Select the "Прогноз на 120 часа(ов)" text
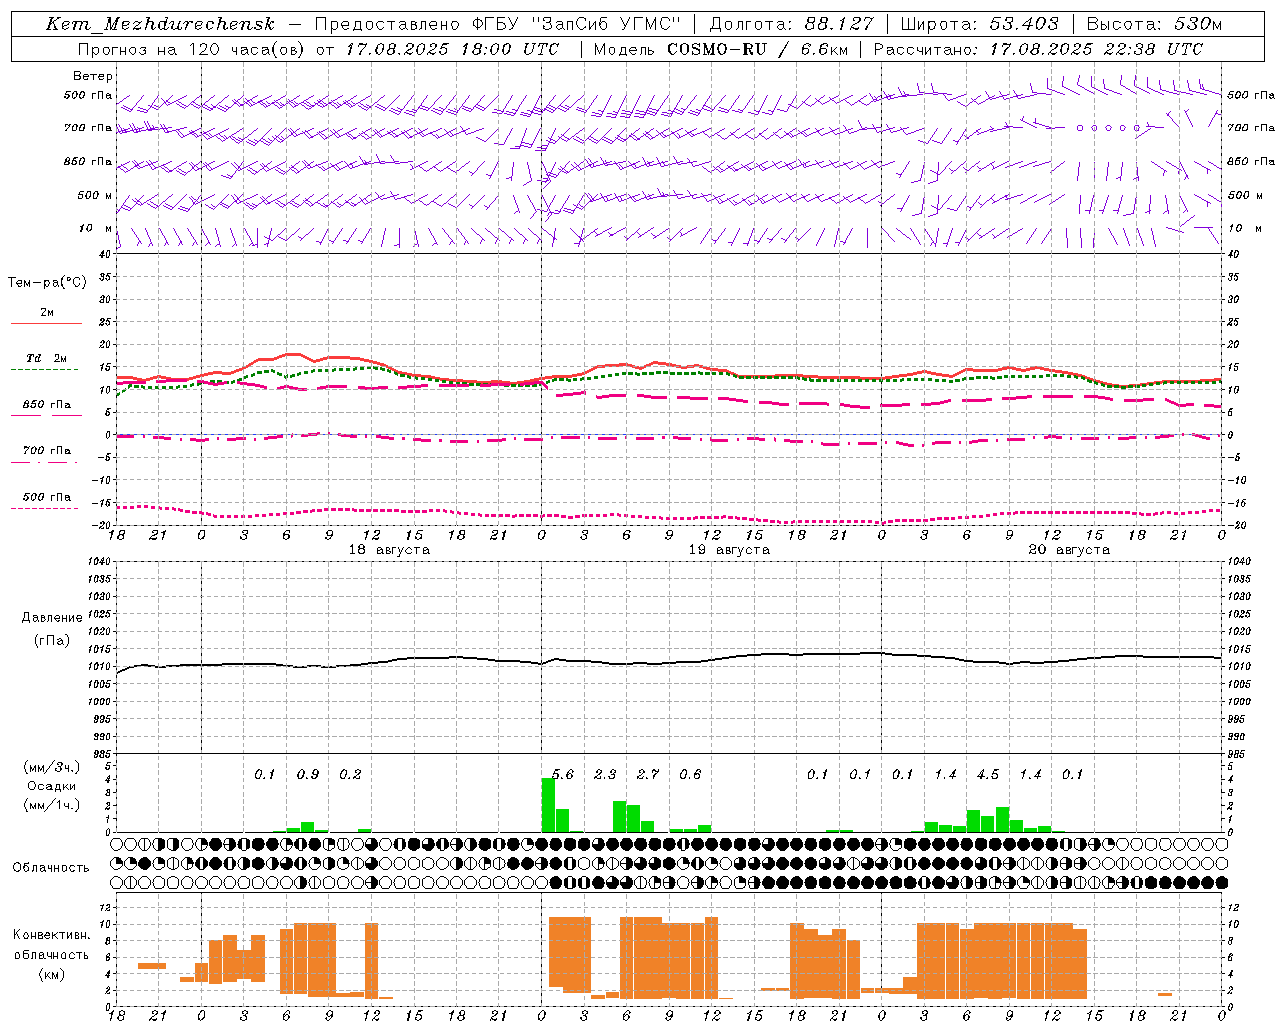 pyautogui.click(x=192, y=49)
